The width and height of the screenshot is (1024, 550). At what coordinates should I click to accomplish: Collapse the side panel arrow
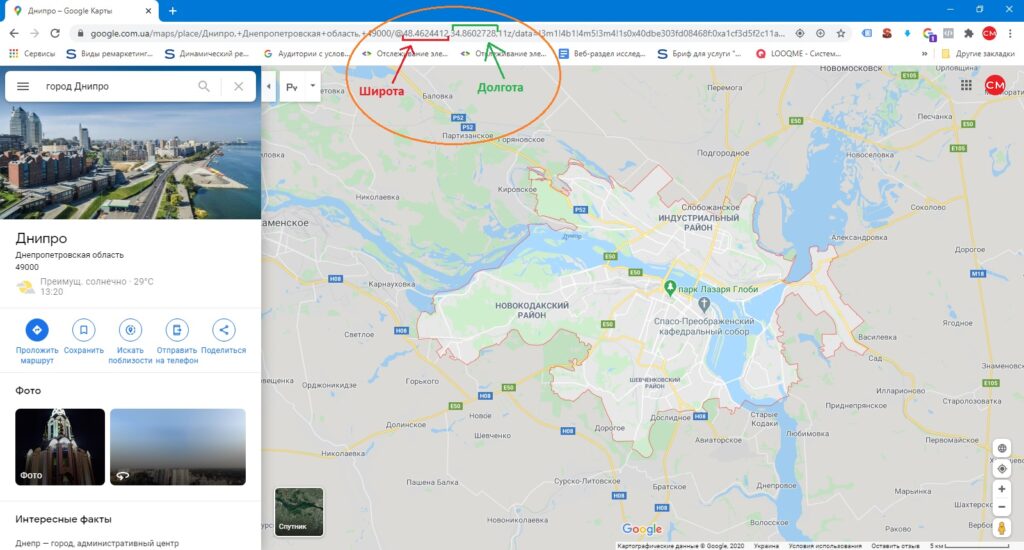(269, 87)
